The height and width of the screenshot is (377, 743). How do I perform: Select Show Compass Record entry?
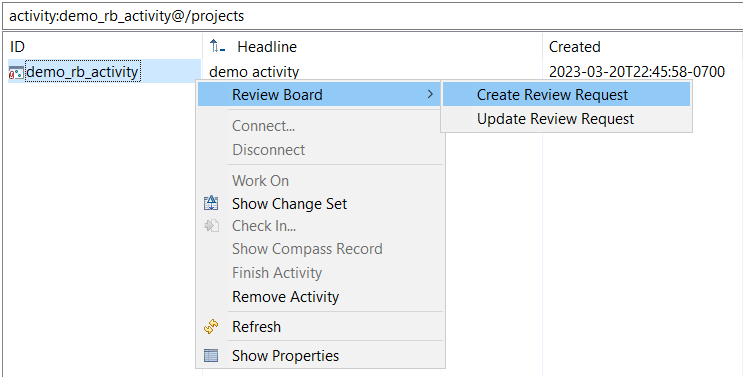(307, 249)
